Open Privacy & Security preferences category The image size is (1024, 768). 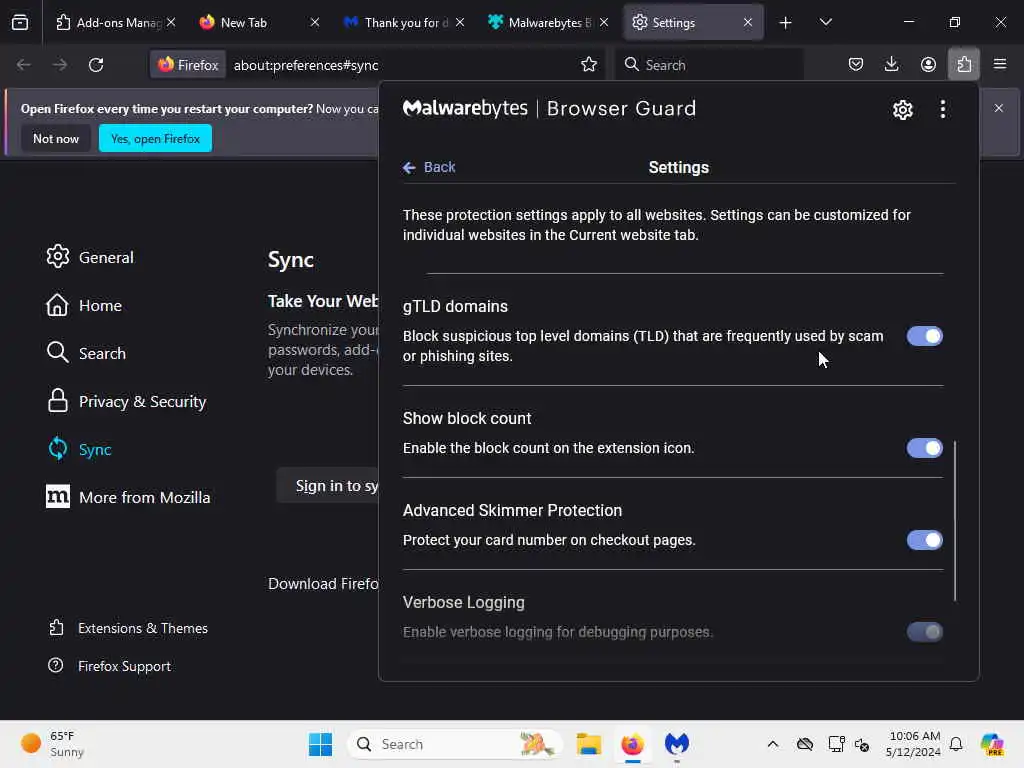point(127,401)
